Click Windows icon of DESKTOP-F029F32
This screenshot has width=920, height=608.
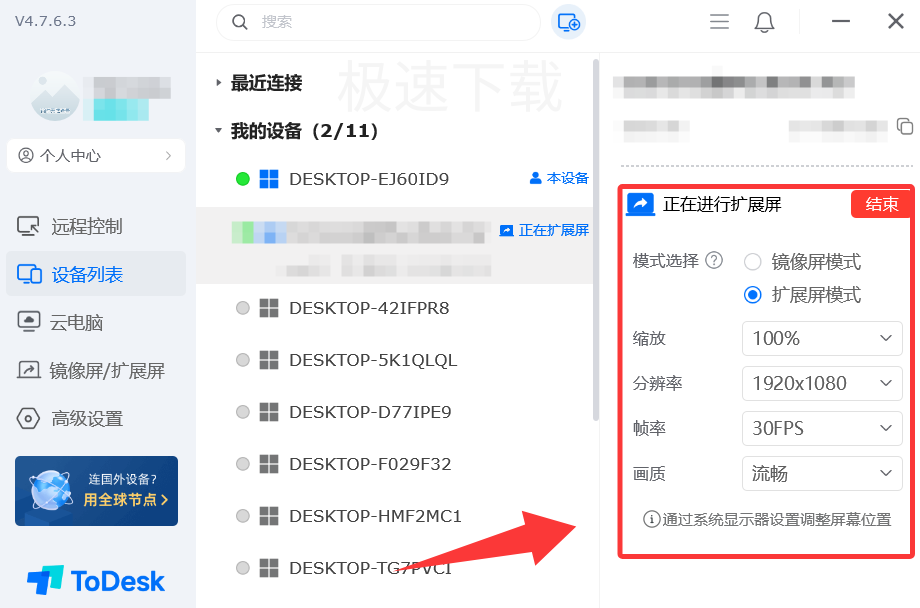point(269,464)
